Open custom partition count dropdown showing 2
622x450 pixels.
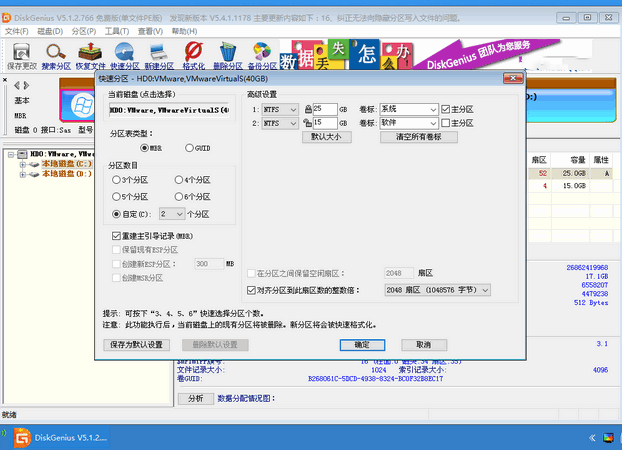tap(172, 214)
